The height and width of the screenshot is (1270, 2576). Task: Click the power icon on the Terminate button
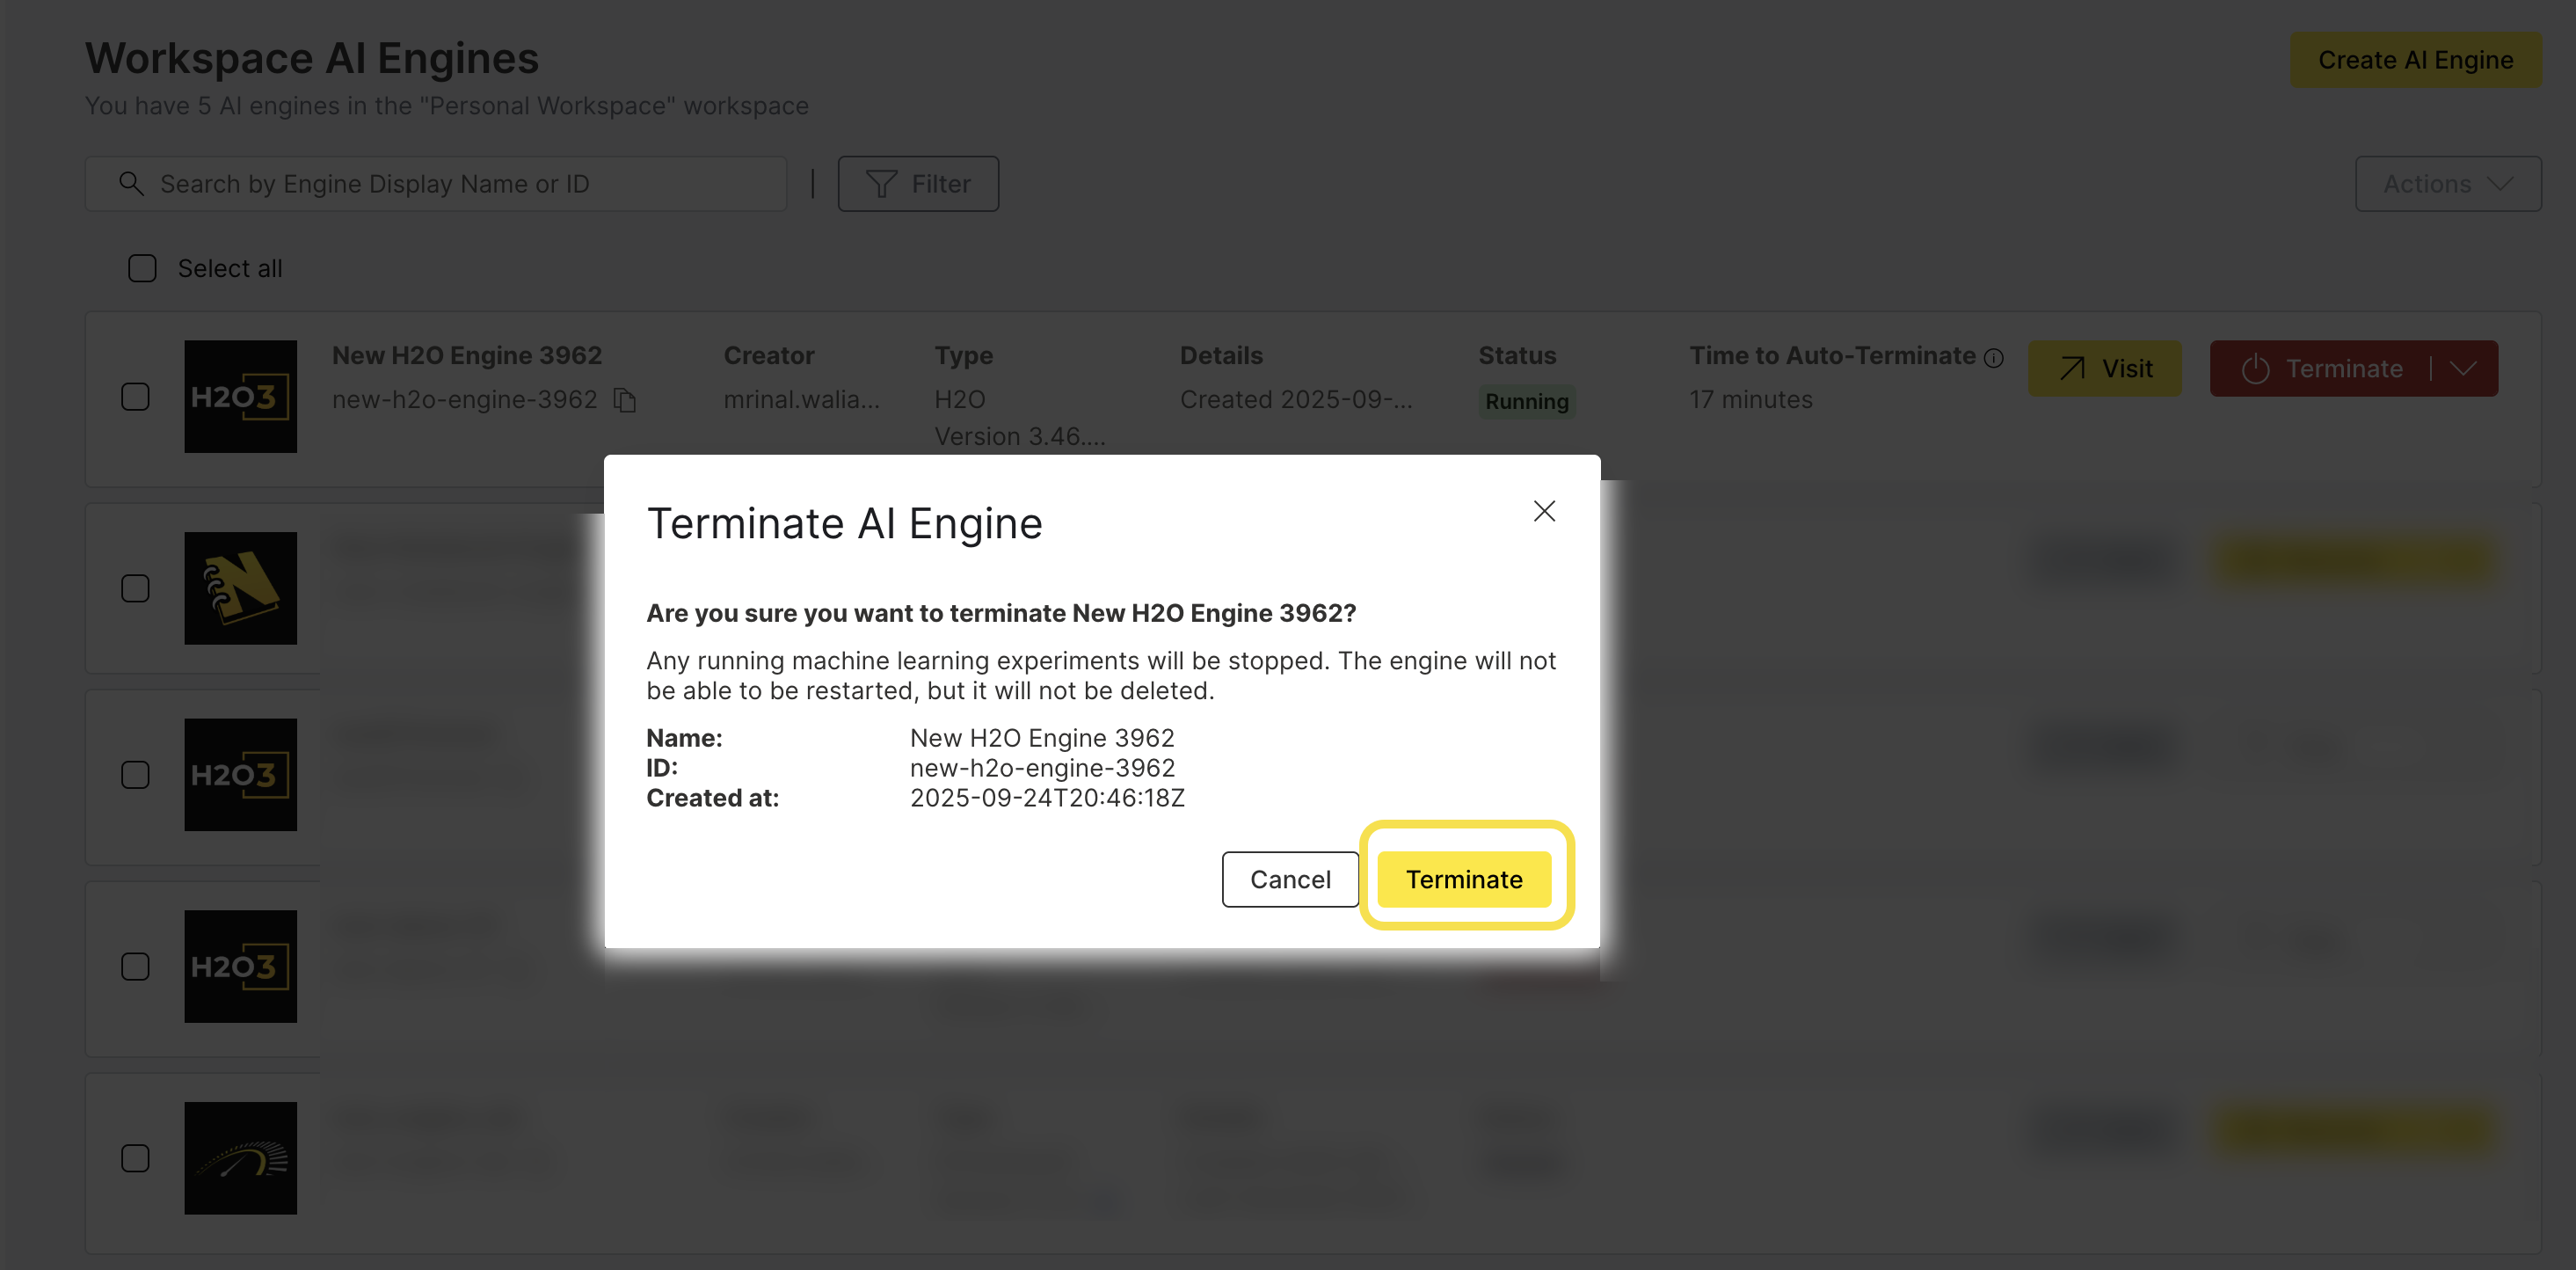click(x=2257, y=368)
